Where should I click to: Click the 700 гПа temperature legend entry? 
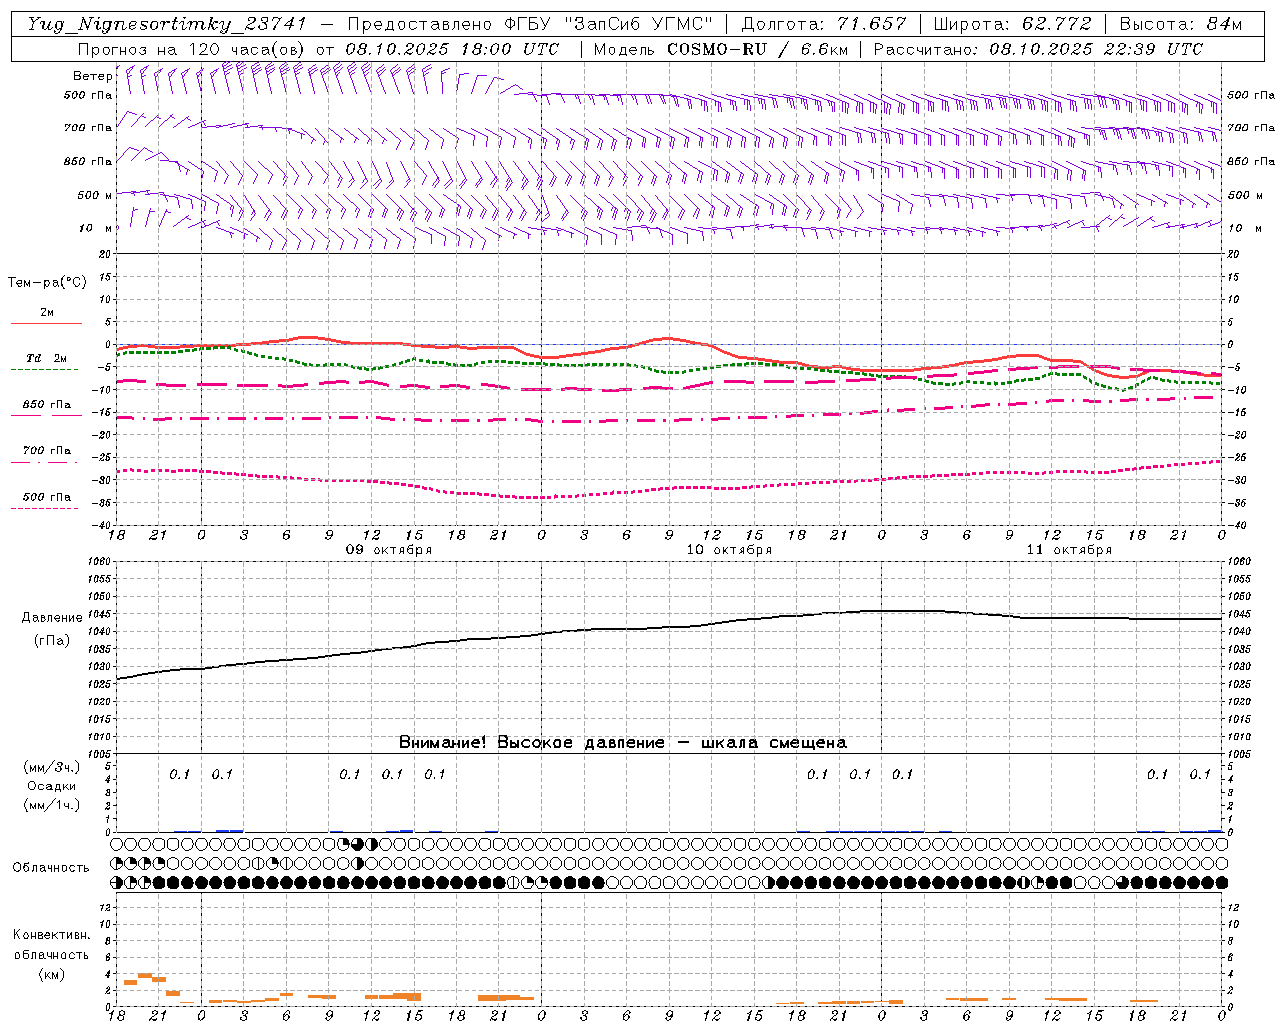(x=47, y=451)
